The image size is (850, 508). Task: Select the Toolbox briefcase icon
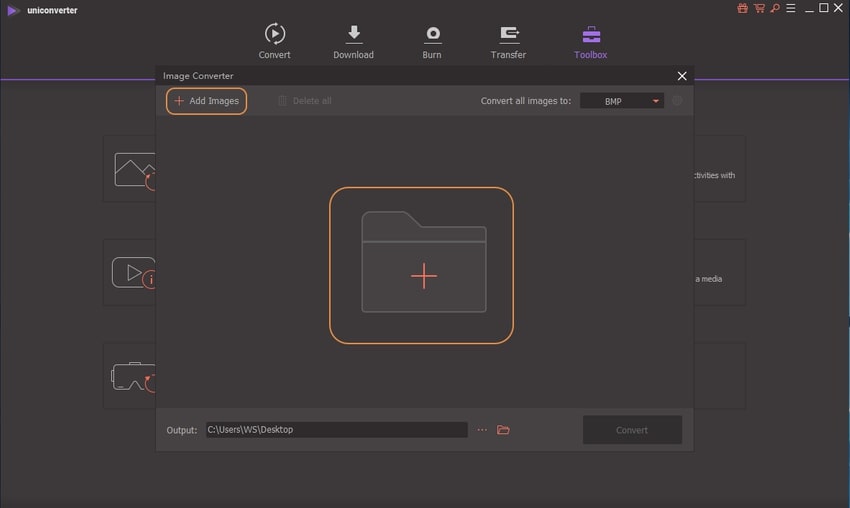tap(590, 34)
